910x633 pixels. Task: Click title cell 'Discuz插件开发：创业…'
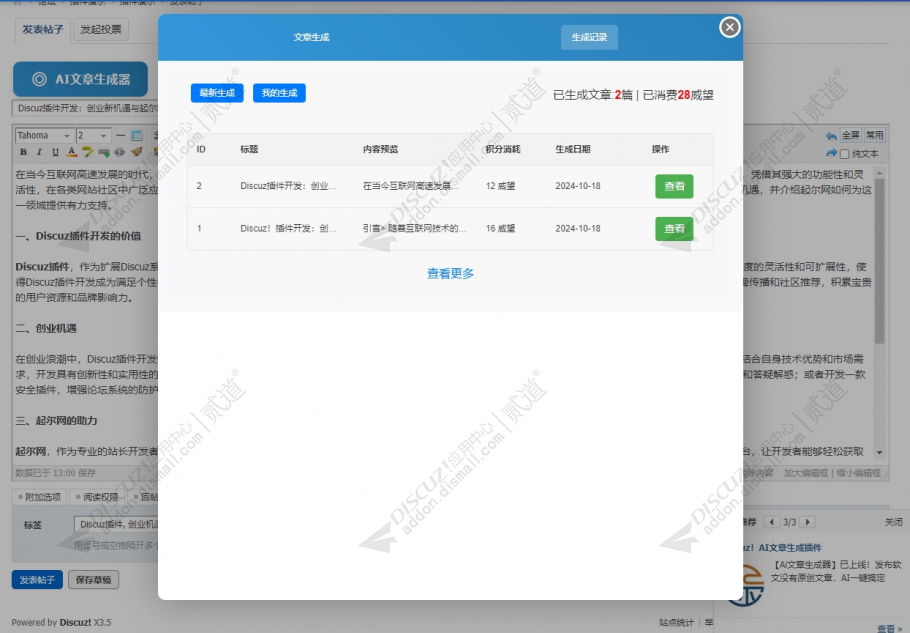pyautogui.click(x=288, y=186)
